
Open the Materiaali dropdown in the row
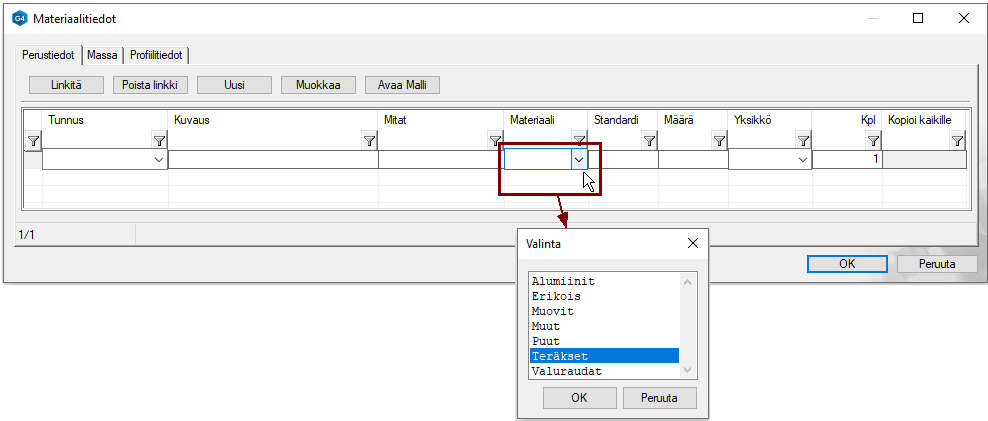click(578, 160)
